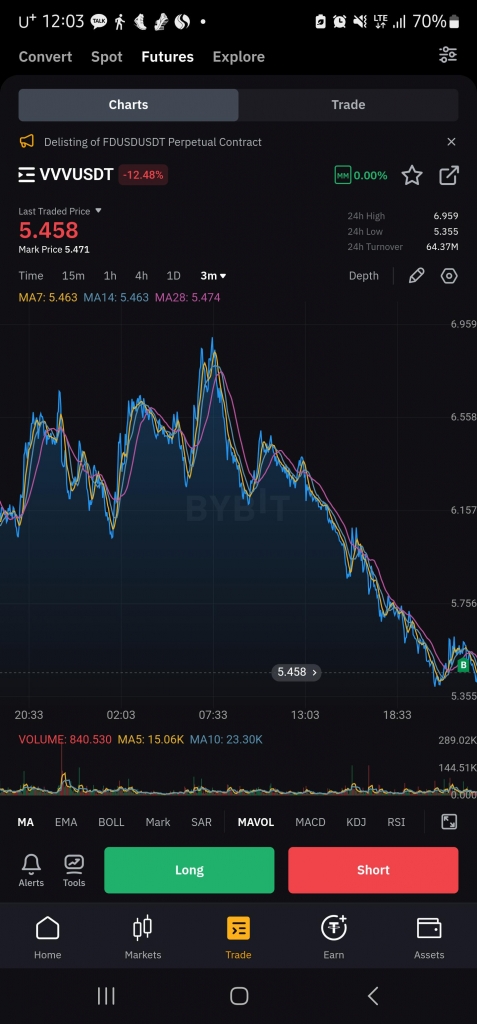The height and width of the screenshot is (1024, 477).
Task: Tap the 24h Turnover 64.37M value
Action: (442, 247)
